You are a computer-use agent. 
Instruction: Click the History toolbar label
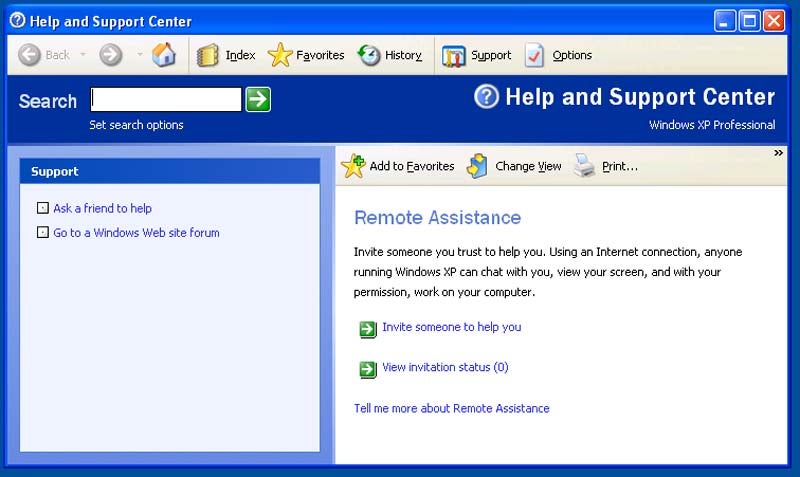coord(403,55)
